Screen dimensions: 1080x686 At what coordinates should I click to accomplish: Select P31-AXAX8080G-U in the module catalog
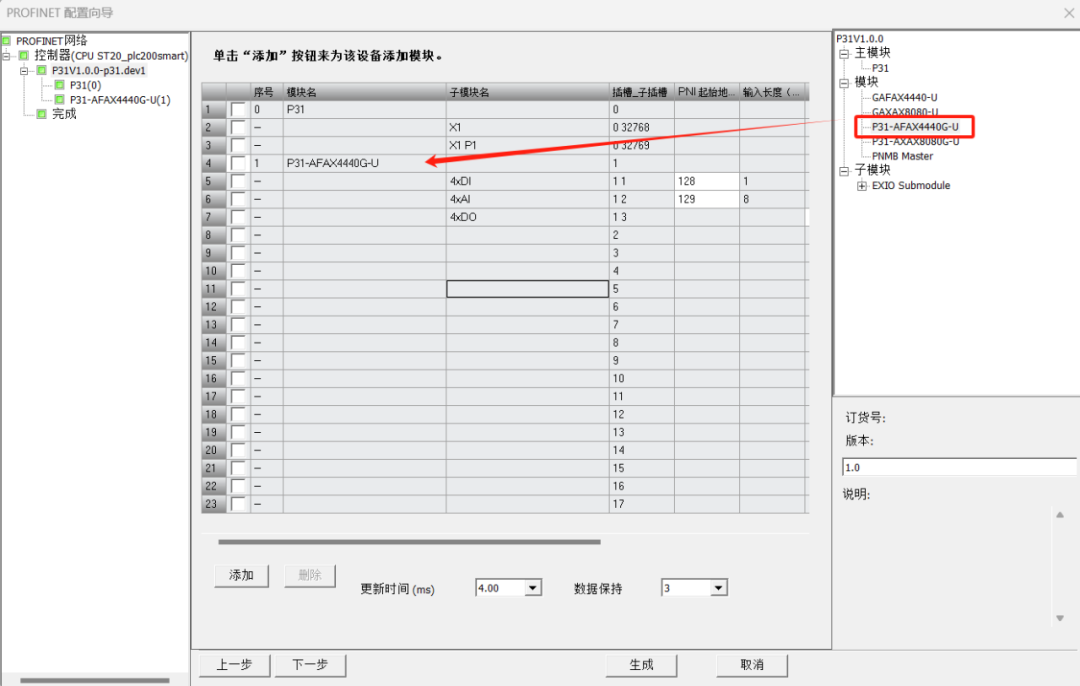(915, 142)
